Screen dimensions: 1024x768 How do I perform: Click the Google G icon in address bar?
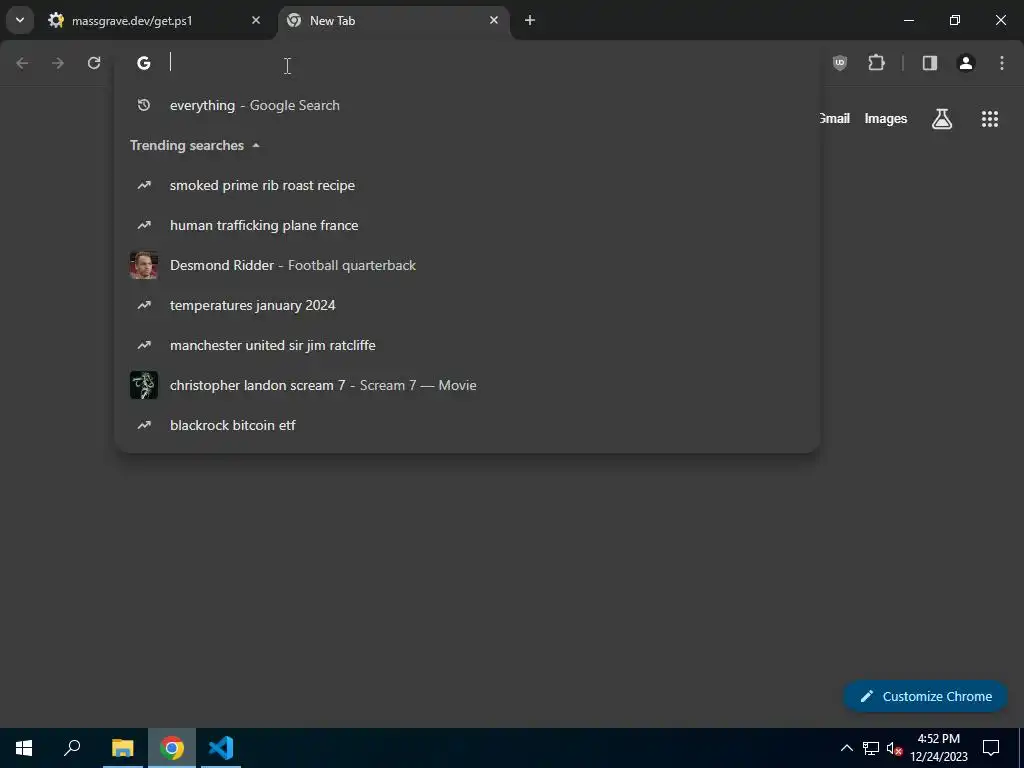(144, 63)
